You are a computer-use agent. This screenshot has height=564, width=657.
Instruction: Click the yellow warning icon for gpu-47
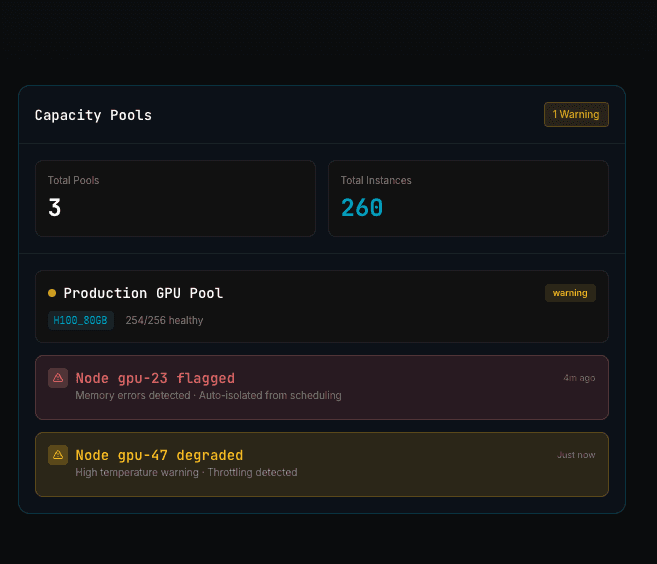[57, 455]
